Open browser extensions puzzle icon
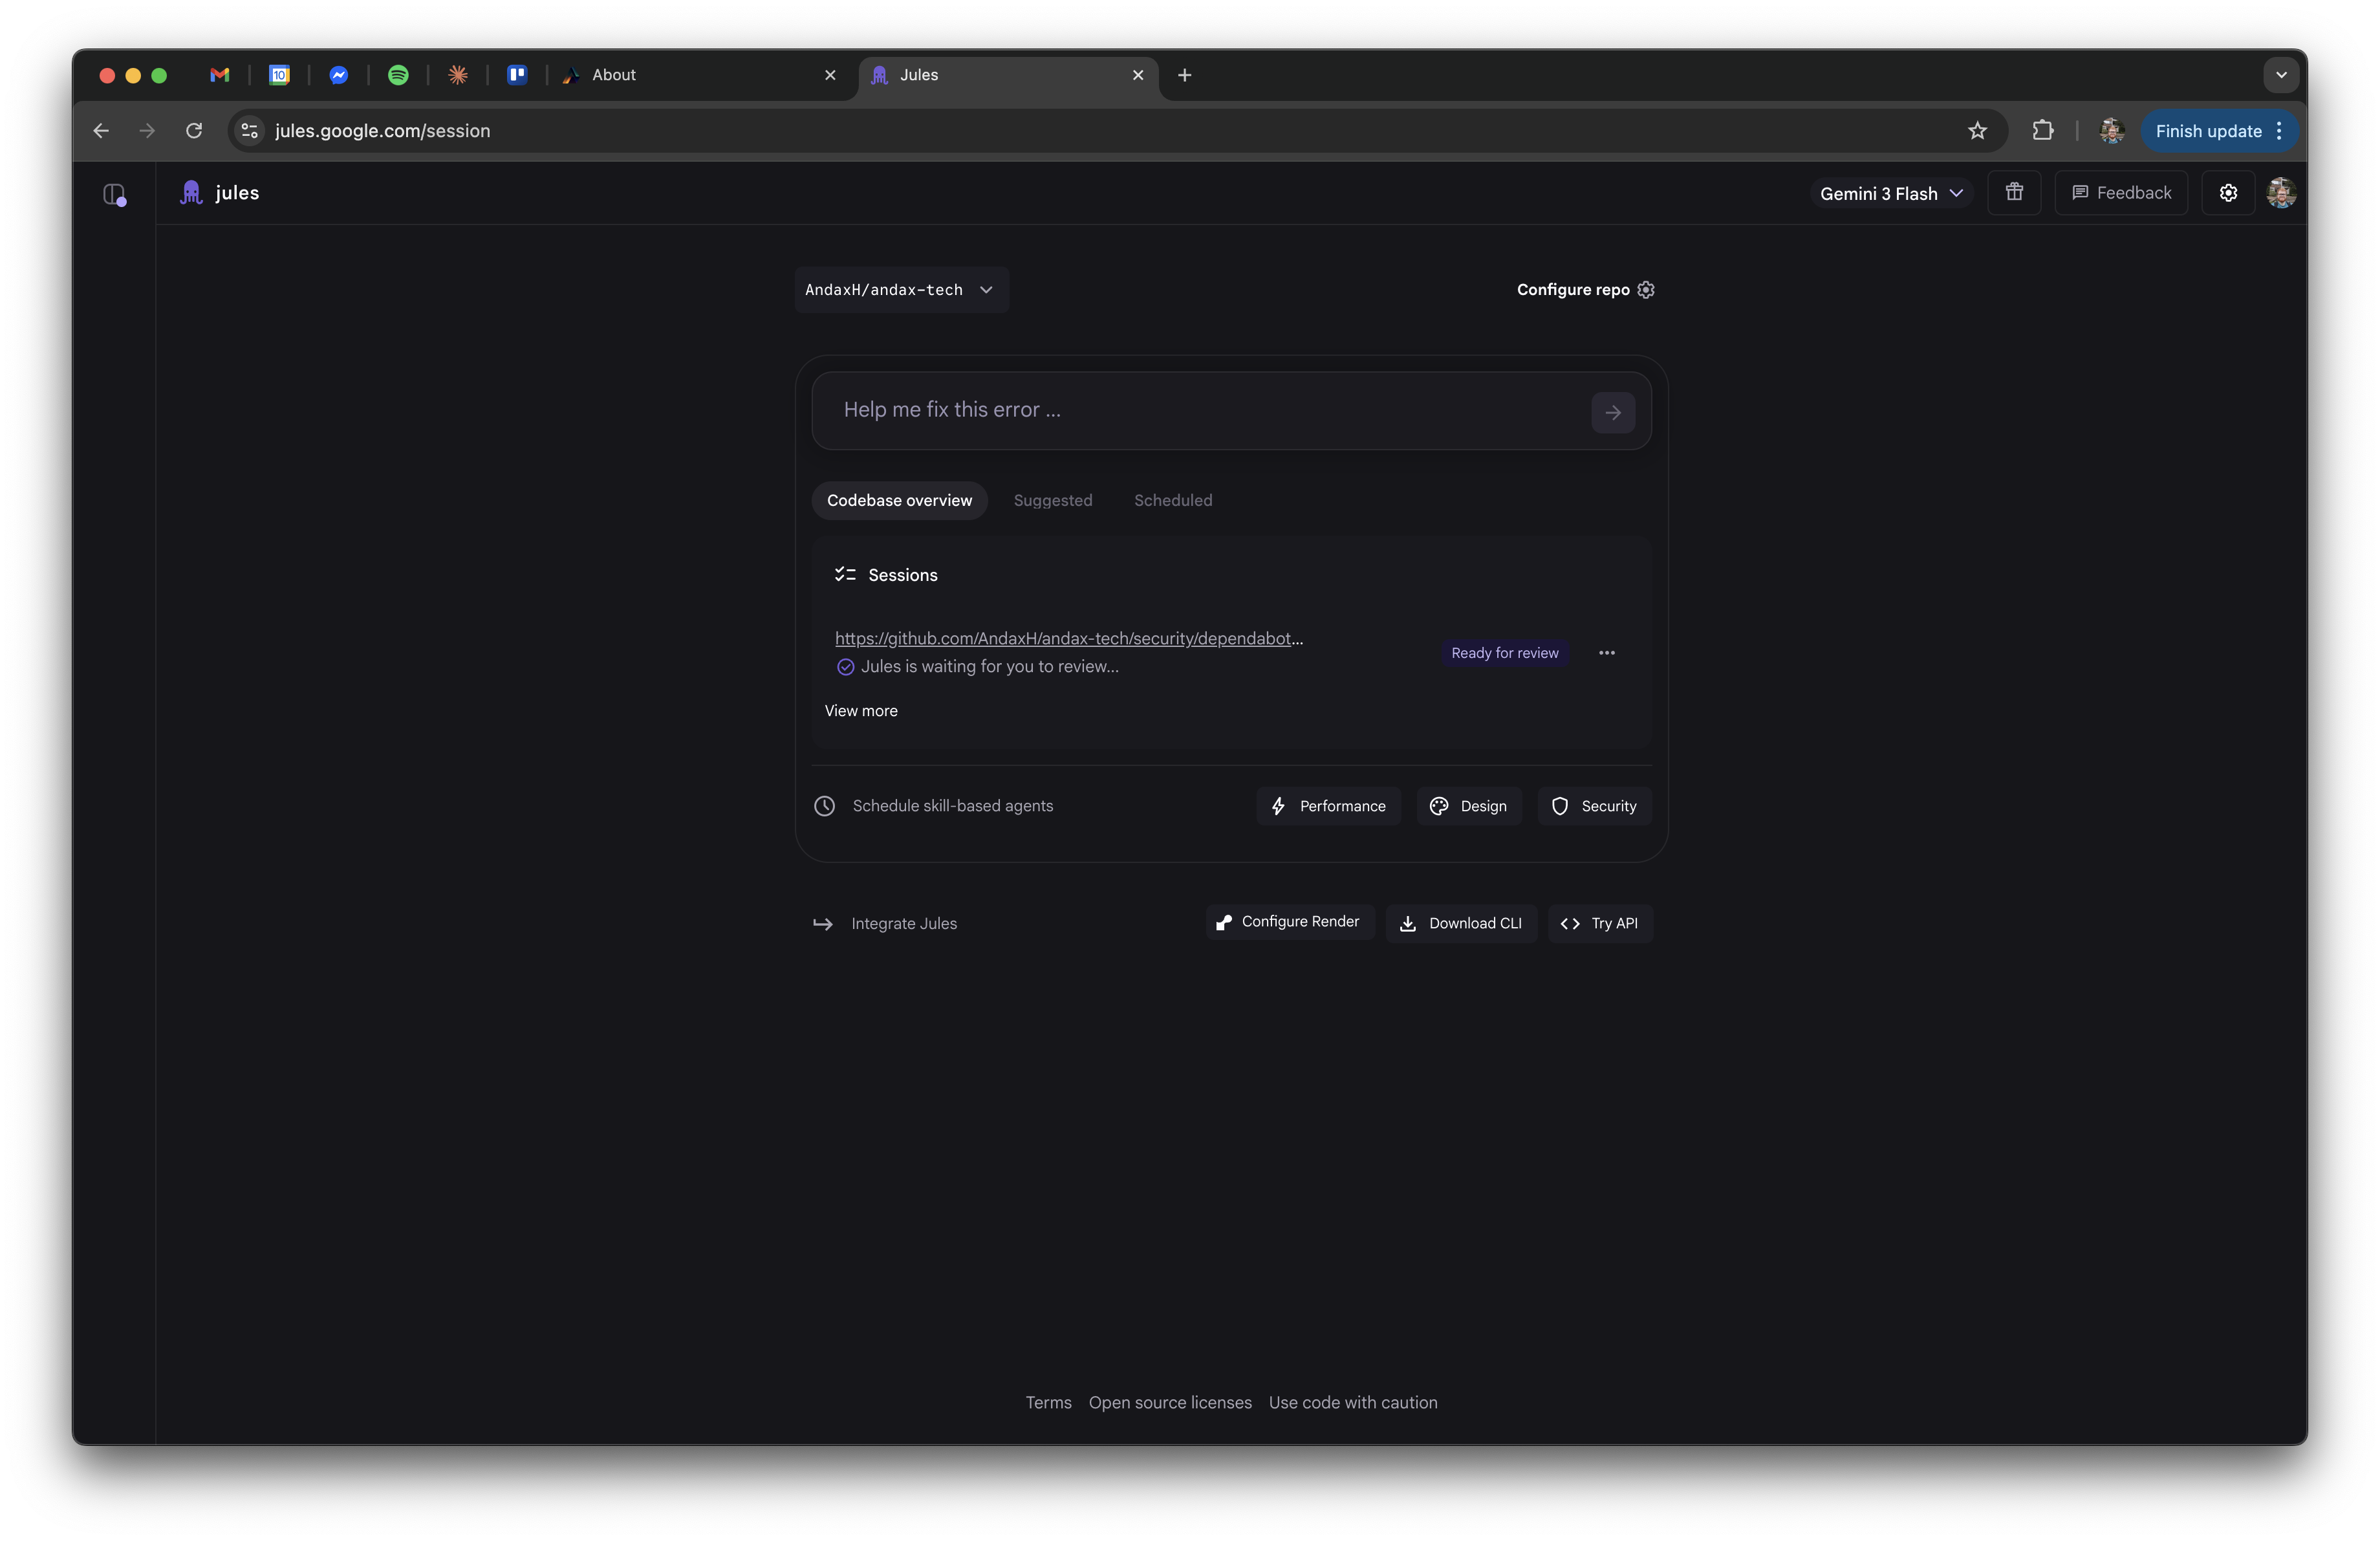This screenshot has width=2380, height=1541. pos(2042,131)
